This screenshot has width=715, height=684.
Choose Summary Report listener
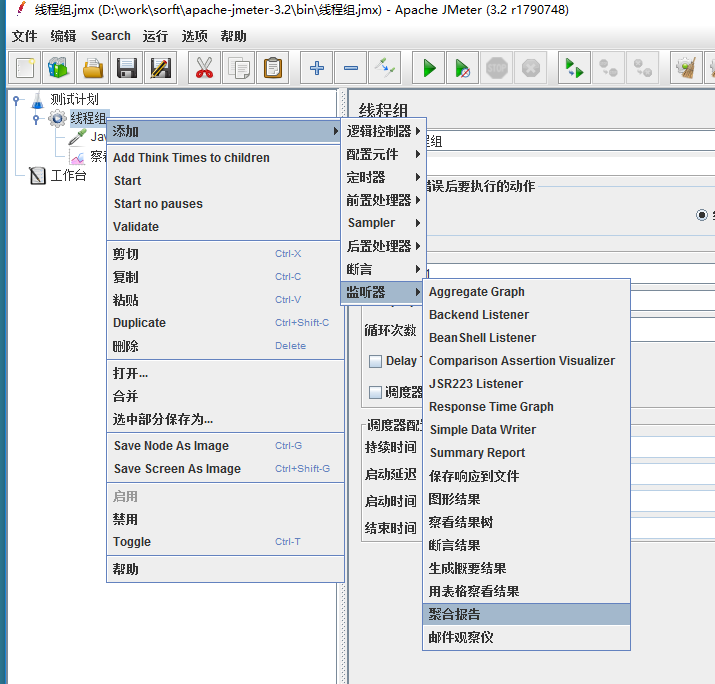[x=527, y=453]
